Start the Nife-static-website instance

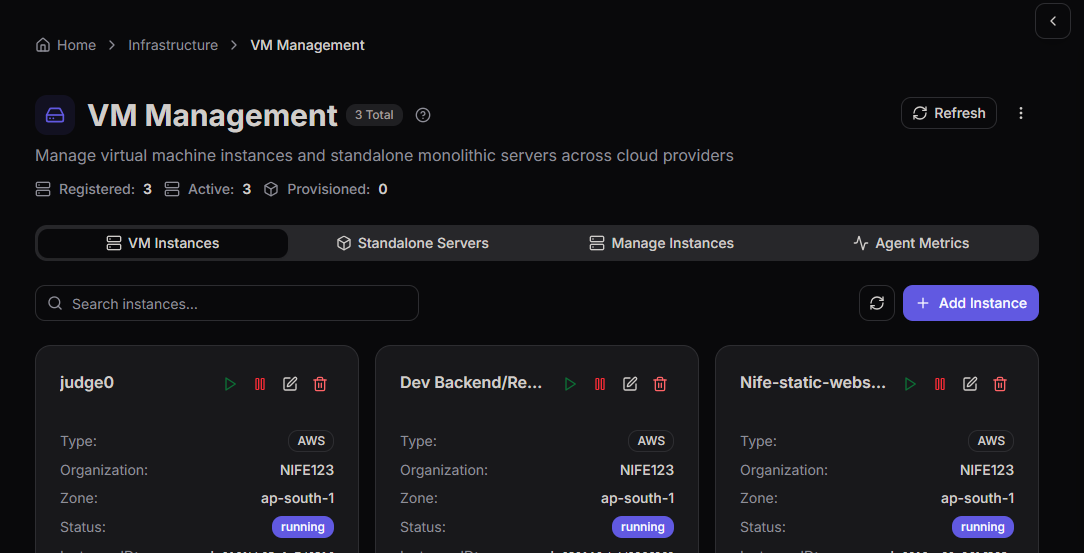[910, 384]
